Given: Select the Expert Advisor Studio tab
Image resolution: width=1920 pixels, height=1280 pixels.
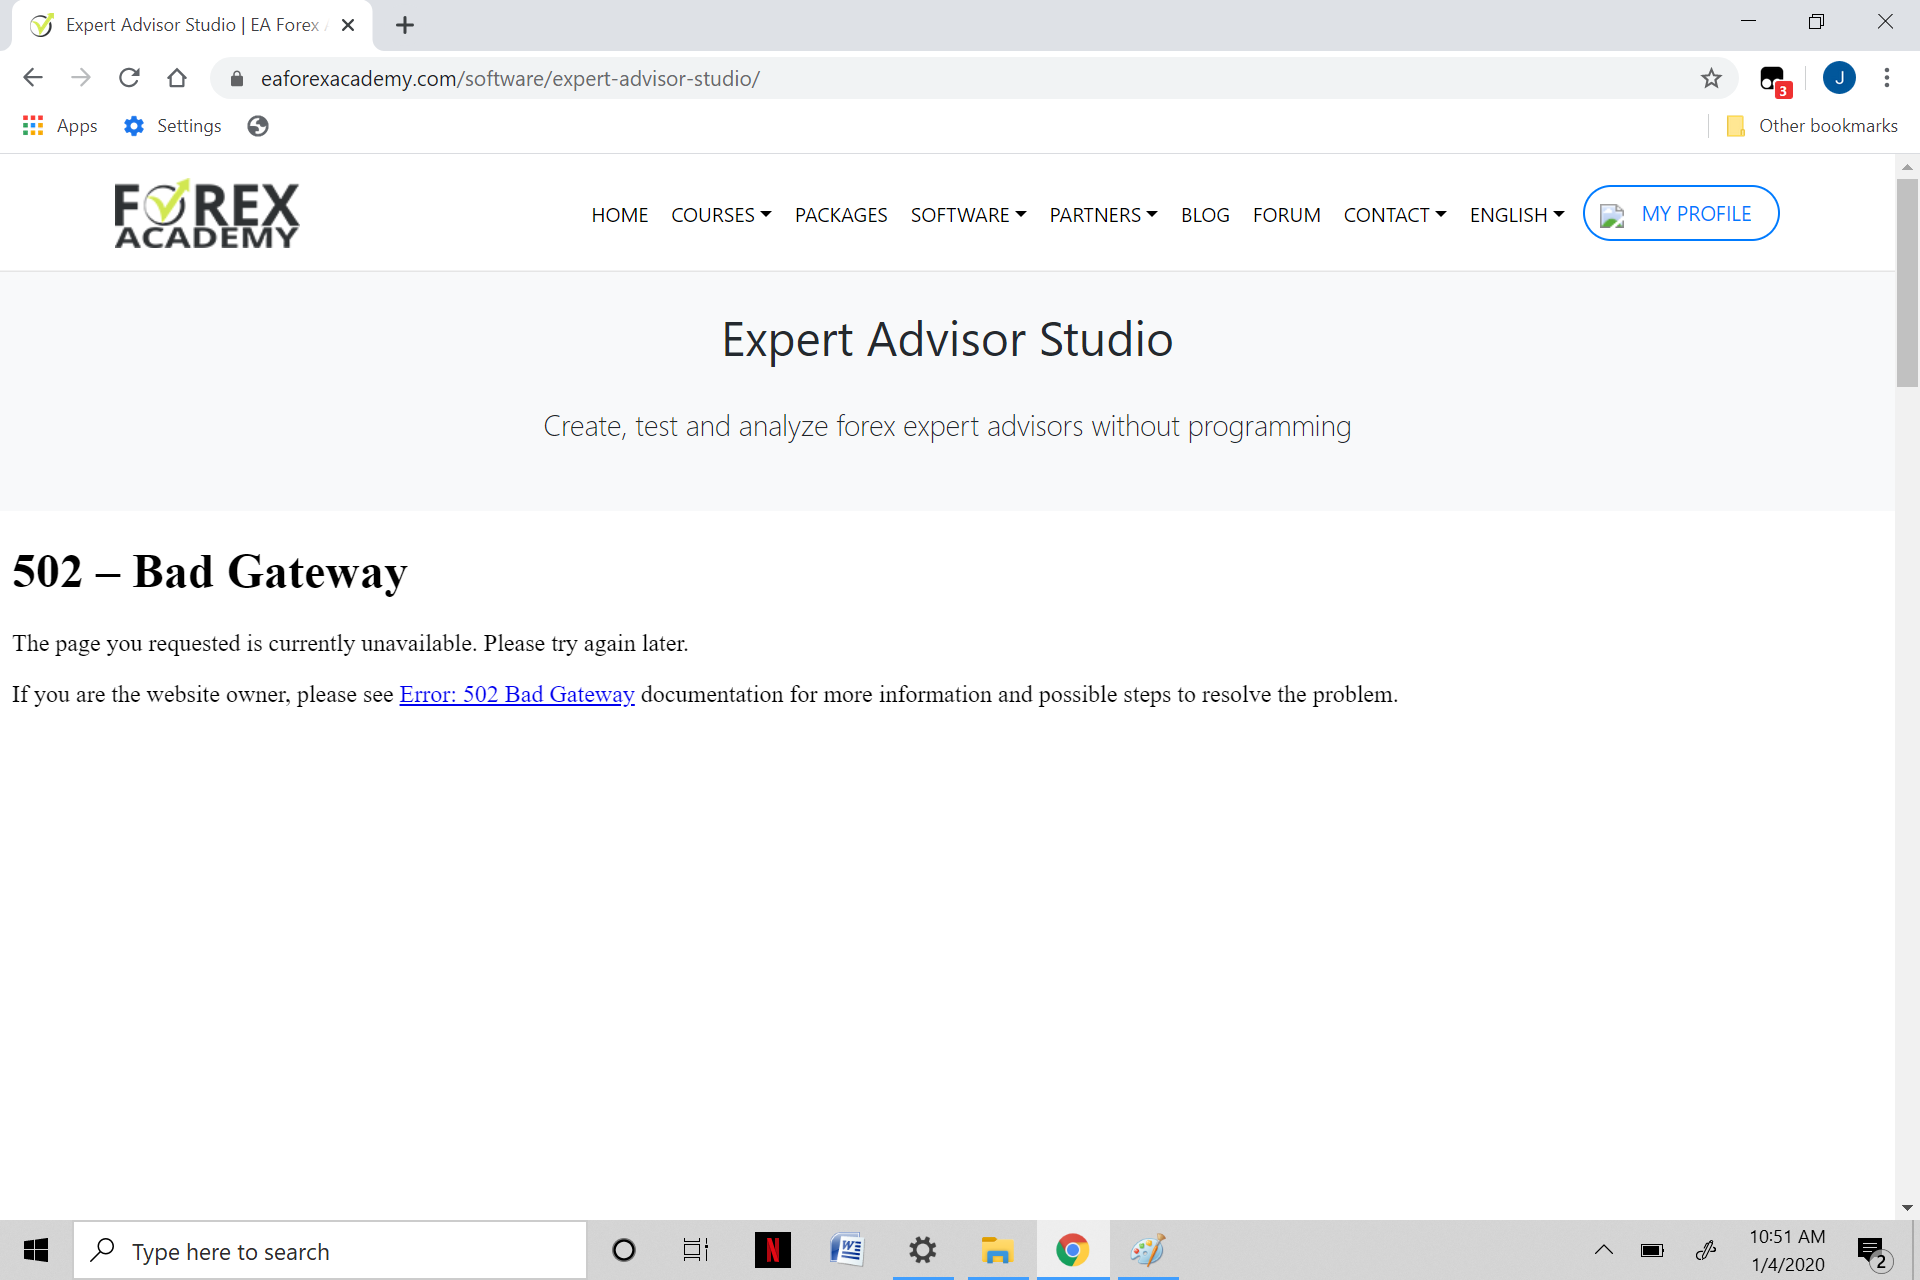Looking at the screenshot, I should click(x=190, y=25).
